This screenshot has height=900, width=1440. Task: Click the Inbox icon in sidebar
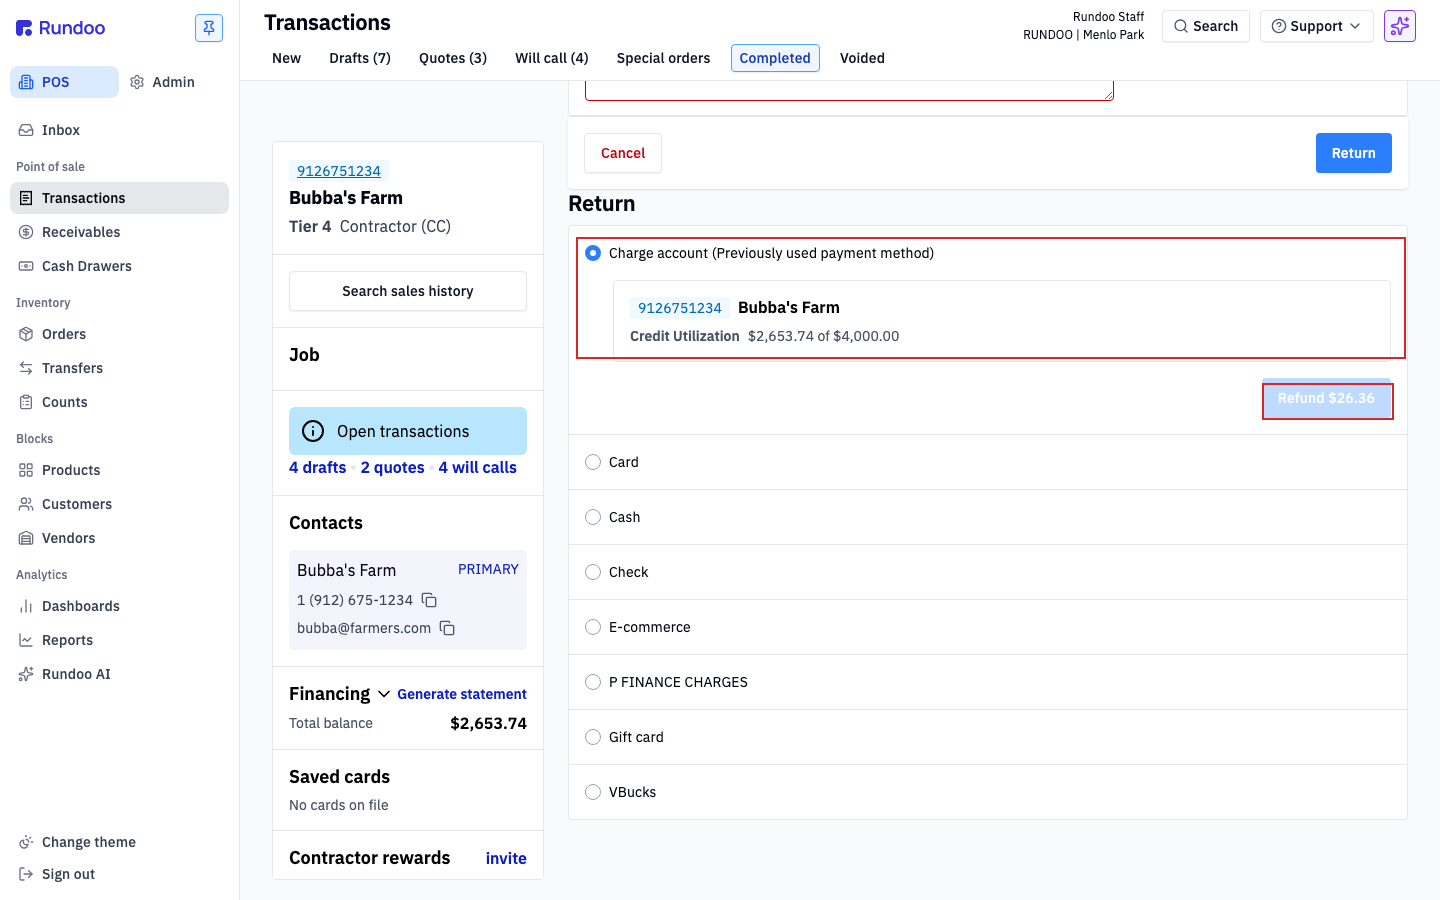point(26,130)
